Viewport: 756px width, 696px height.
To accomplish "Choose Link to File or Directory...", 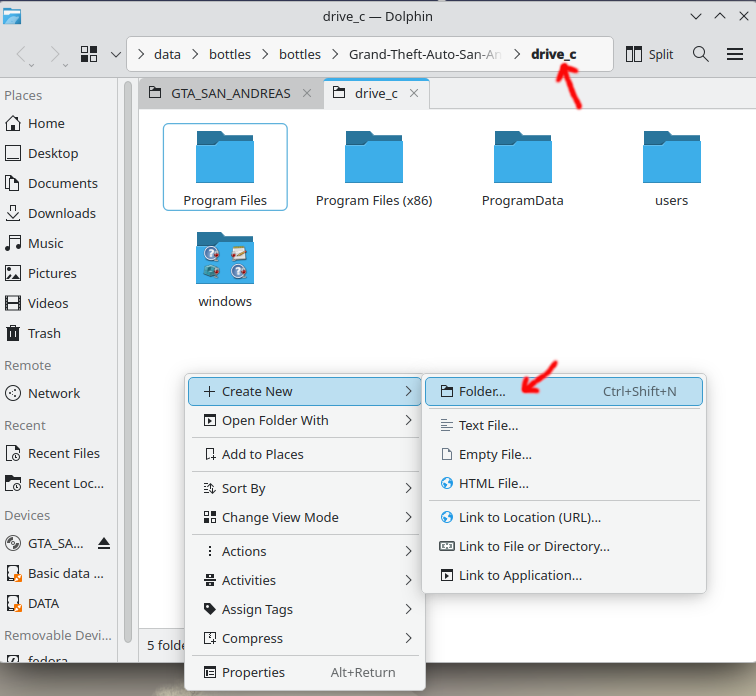I will click(564, 546).
